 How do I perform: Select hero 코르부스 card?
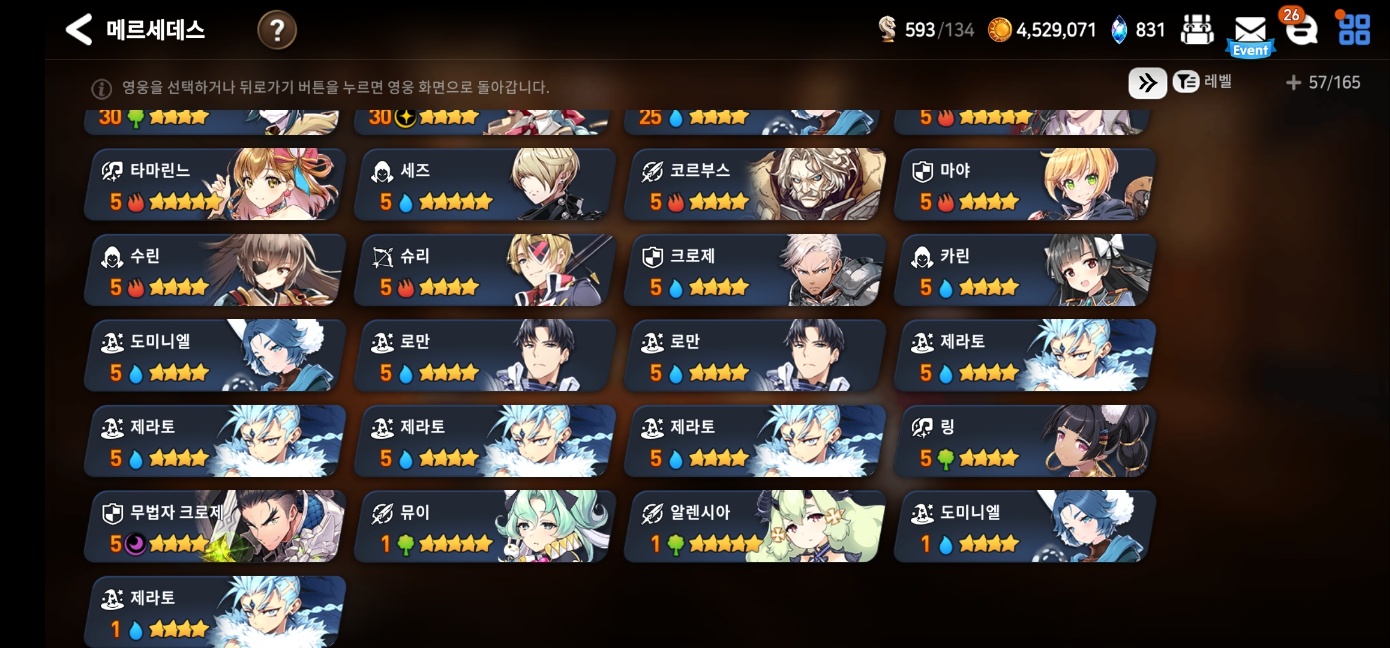click(x=755, y=185)
